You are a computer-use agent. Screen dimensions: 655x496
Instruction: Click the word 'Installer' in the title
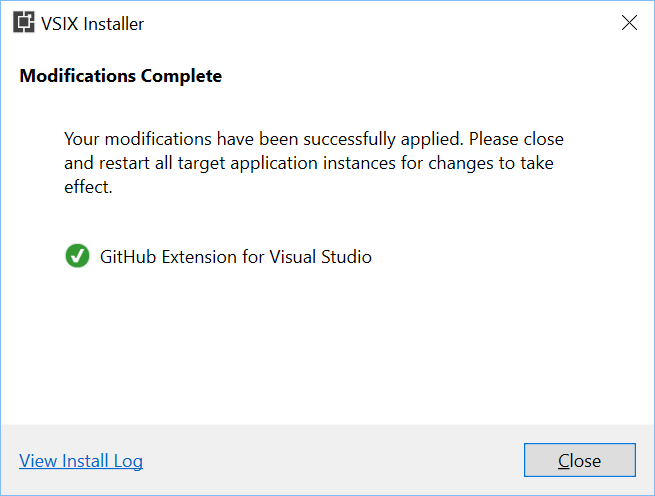tap(114, 24)
